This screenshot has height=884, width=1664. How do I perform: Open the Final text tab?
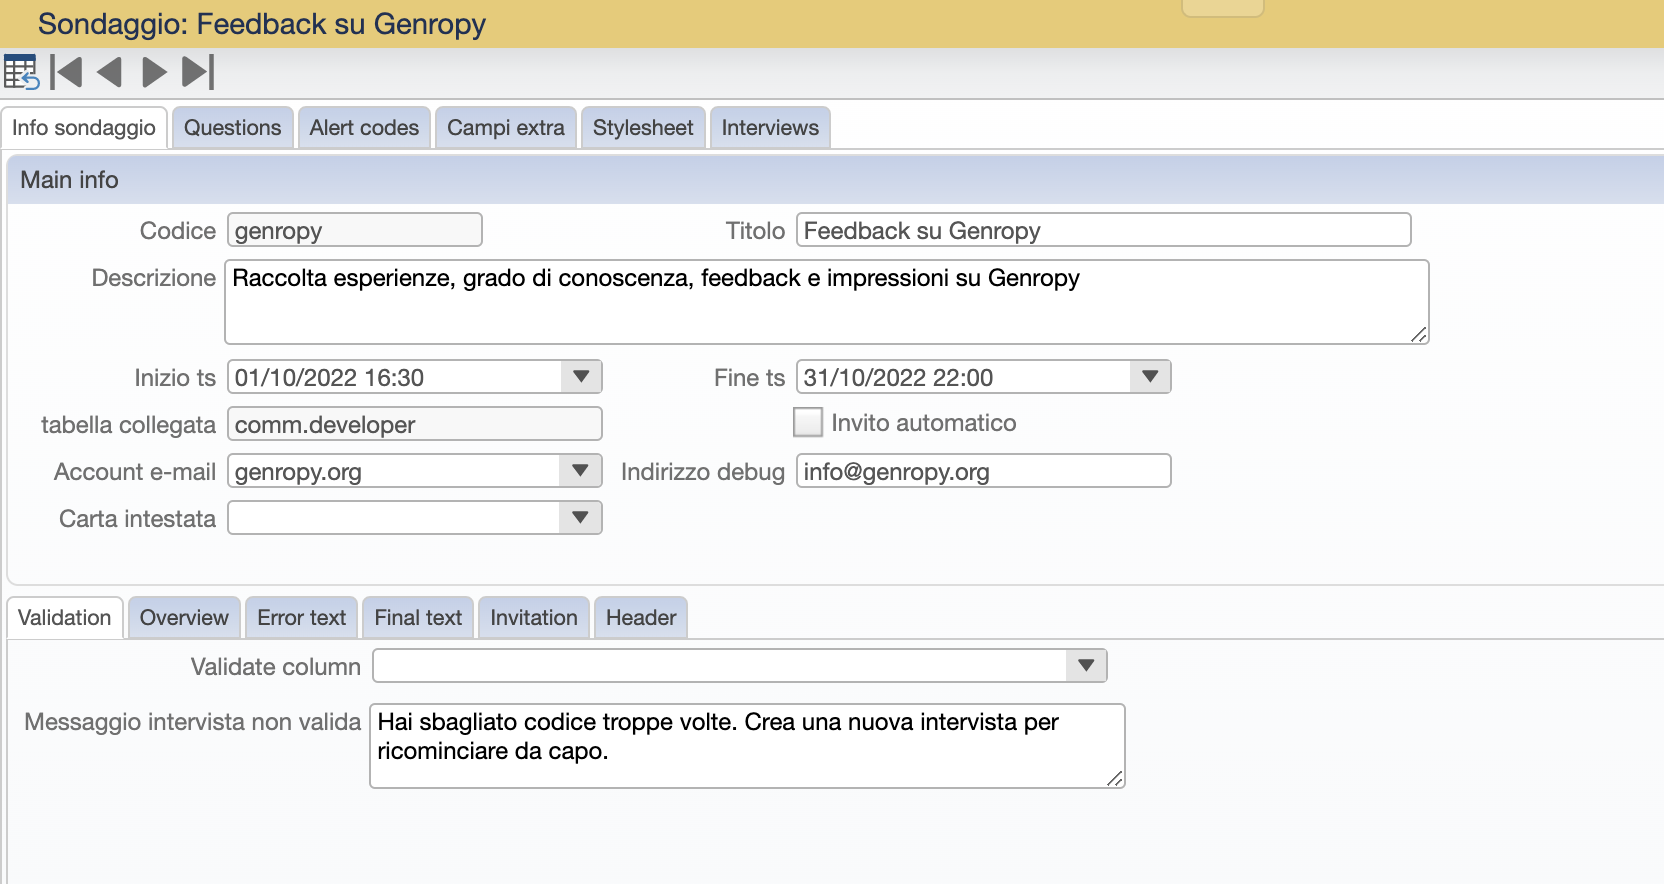pyautogui.click(x=418, y=618)
